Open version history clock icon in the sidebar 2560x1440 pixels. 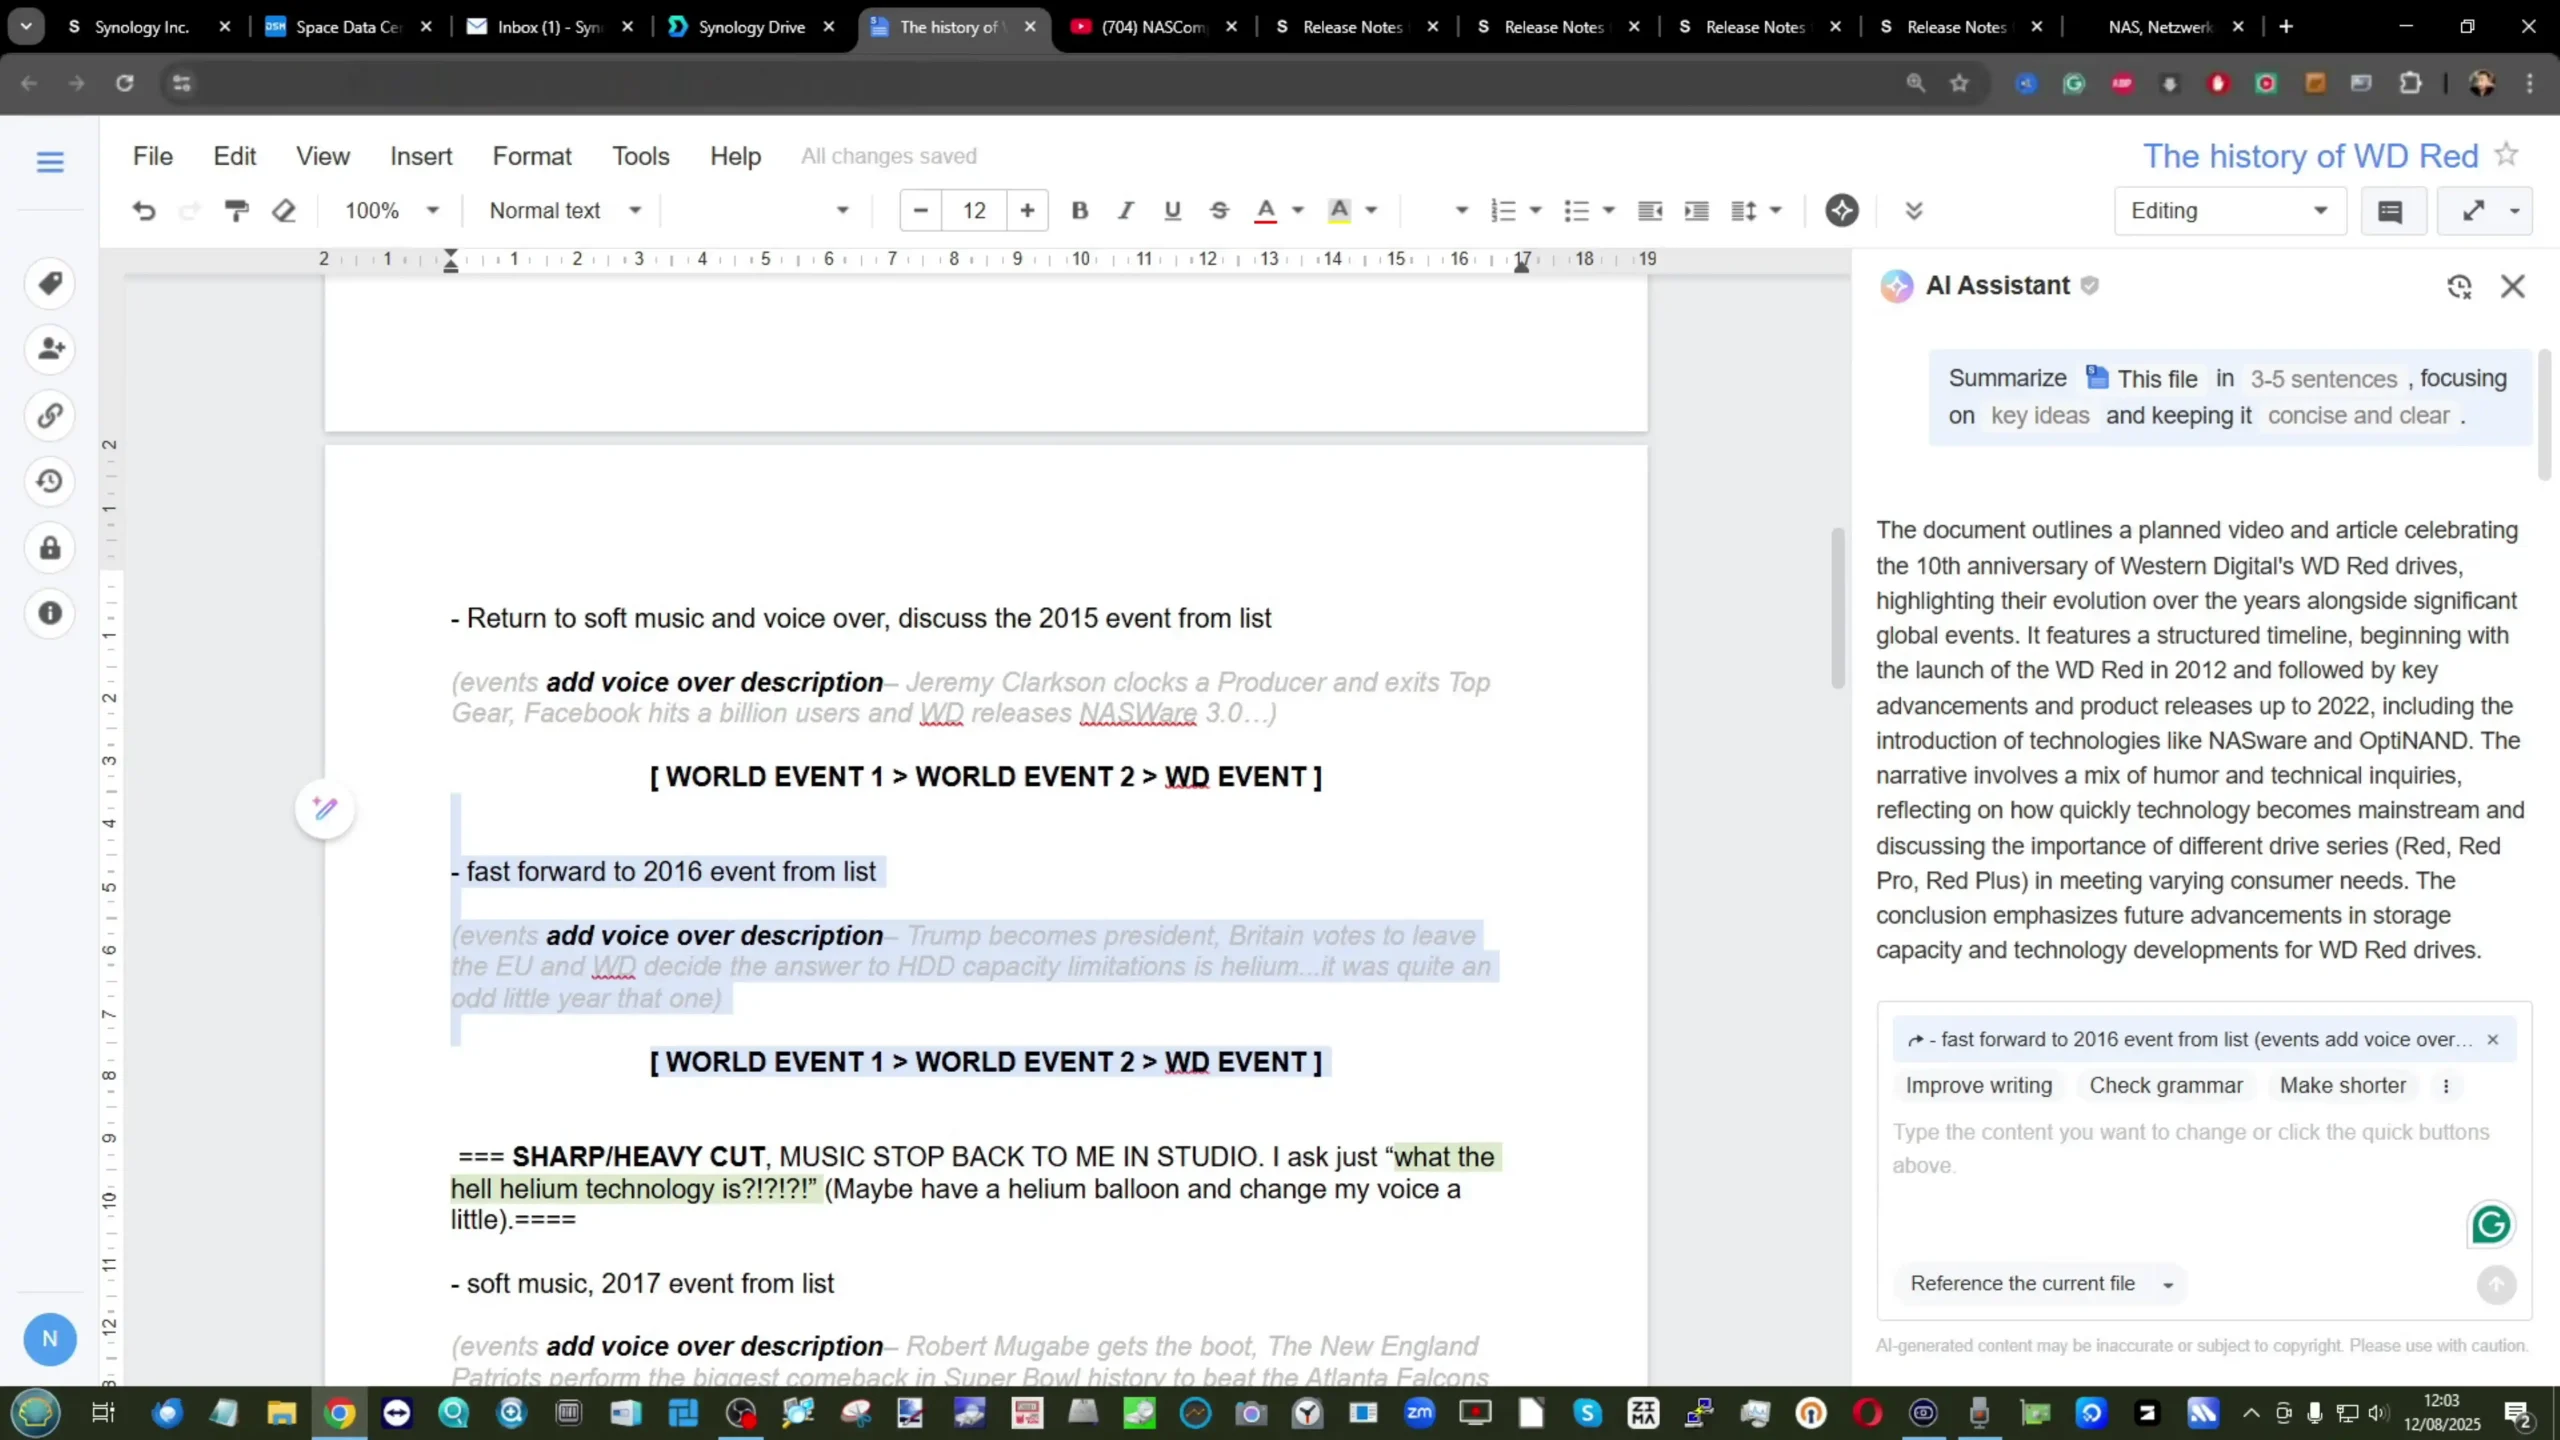pos(50,481)
